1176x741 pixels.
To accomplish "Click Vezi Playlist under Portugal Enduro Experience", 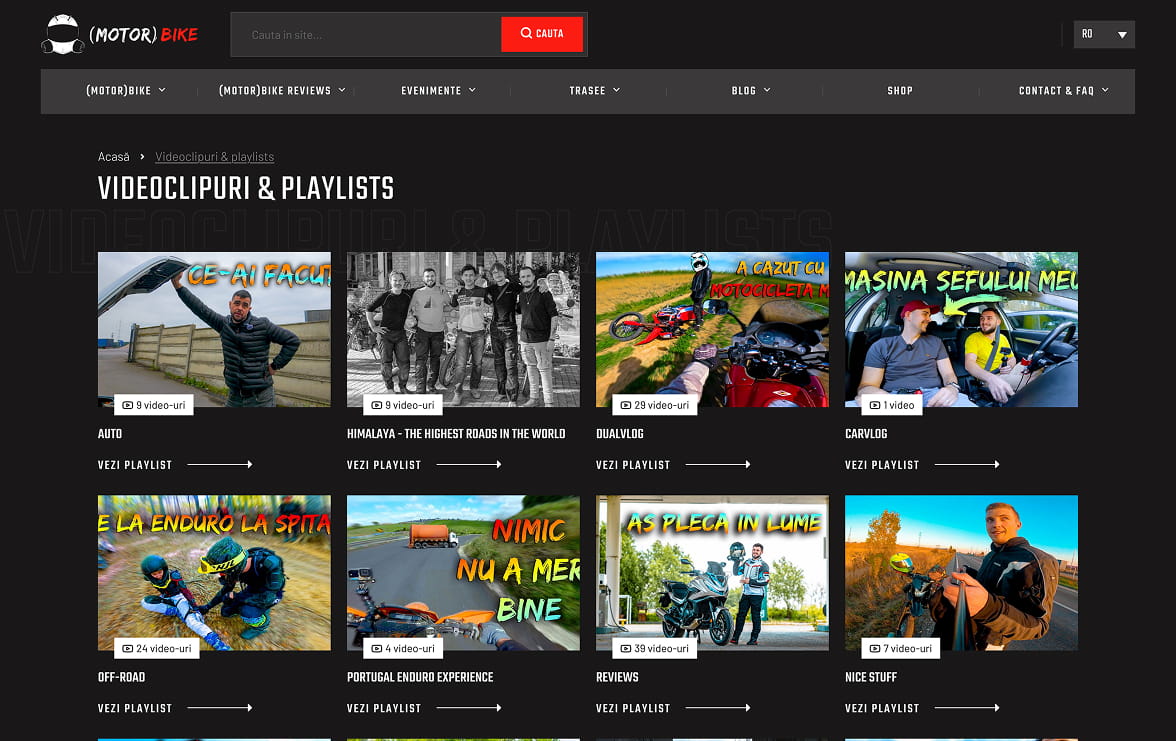I will pyautogui.click(x=384, y=708).
